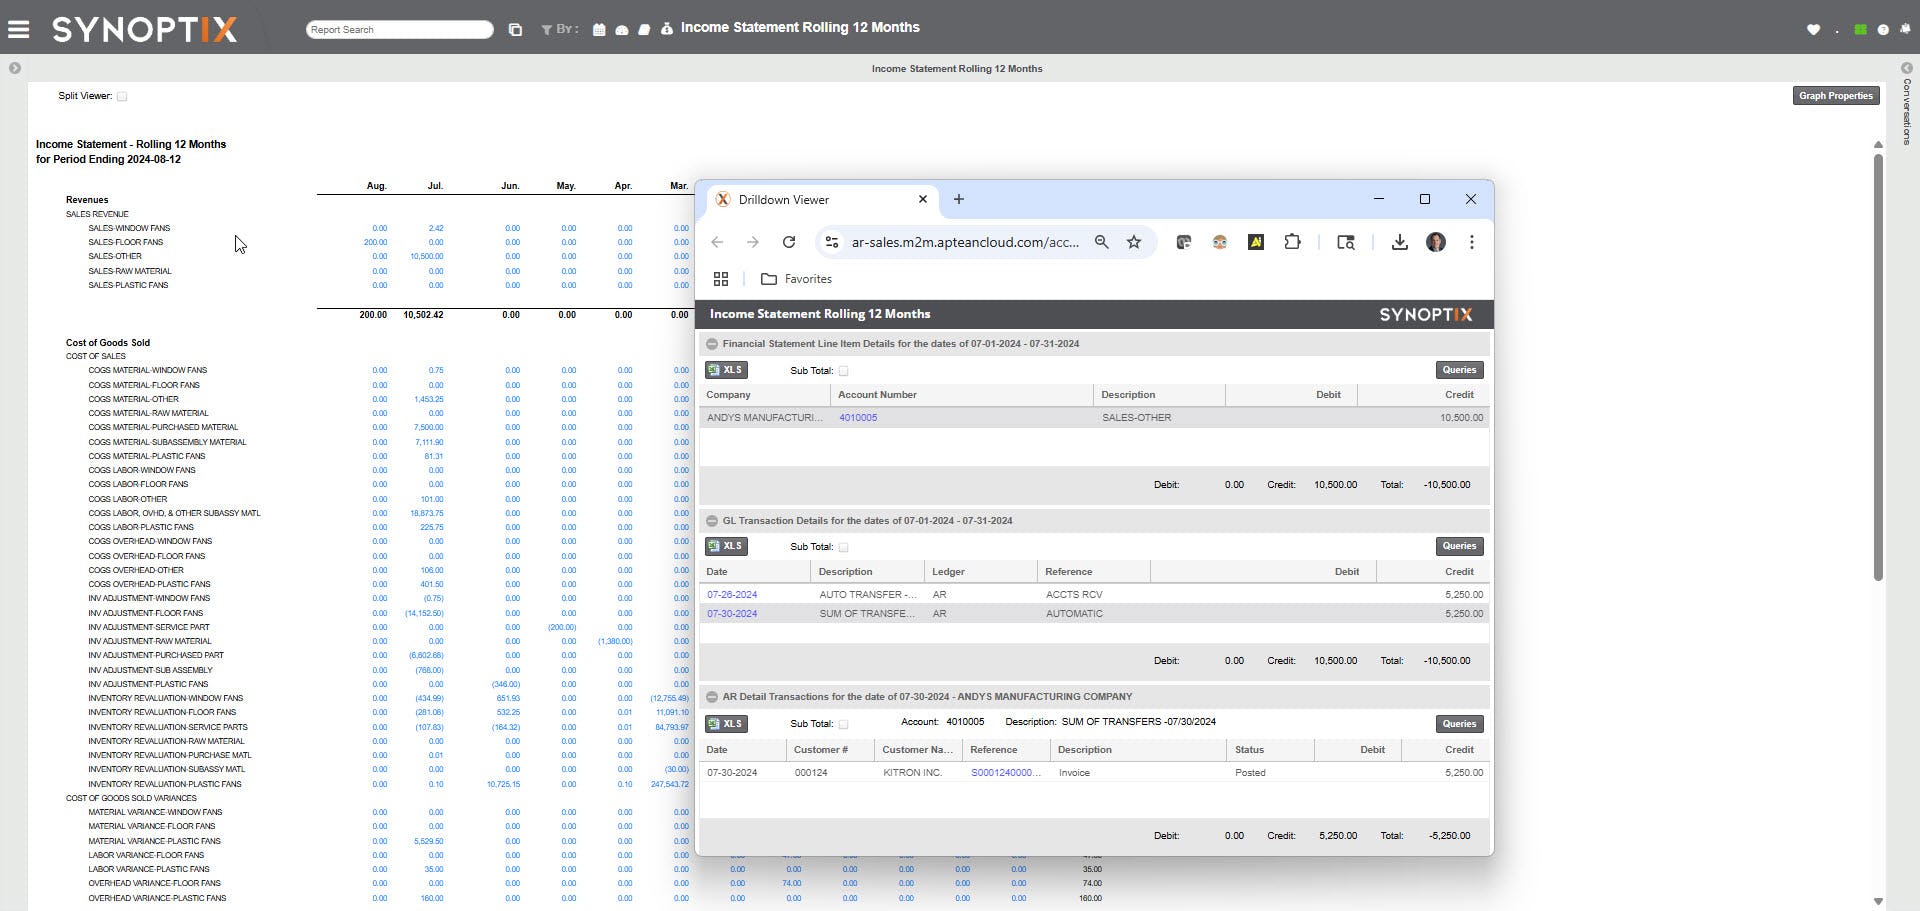The width and height of the screenshot is (1920, 911).
Task: Collapse the AR Detail Transactions section
Action: 711,697
